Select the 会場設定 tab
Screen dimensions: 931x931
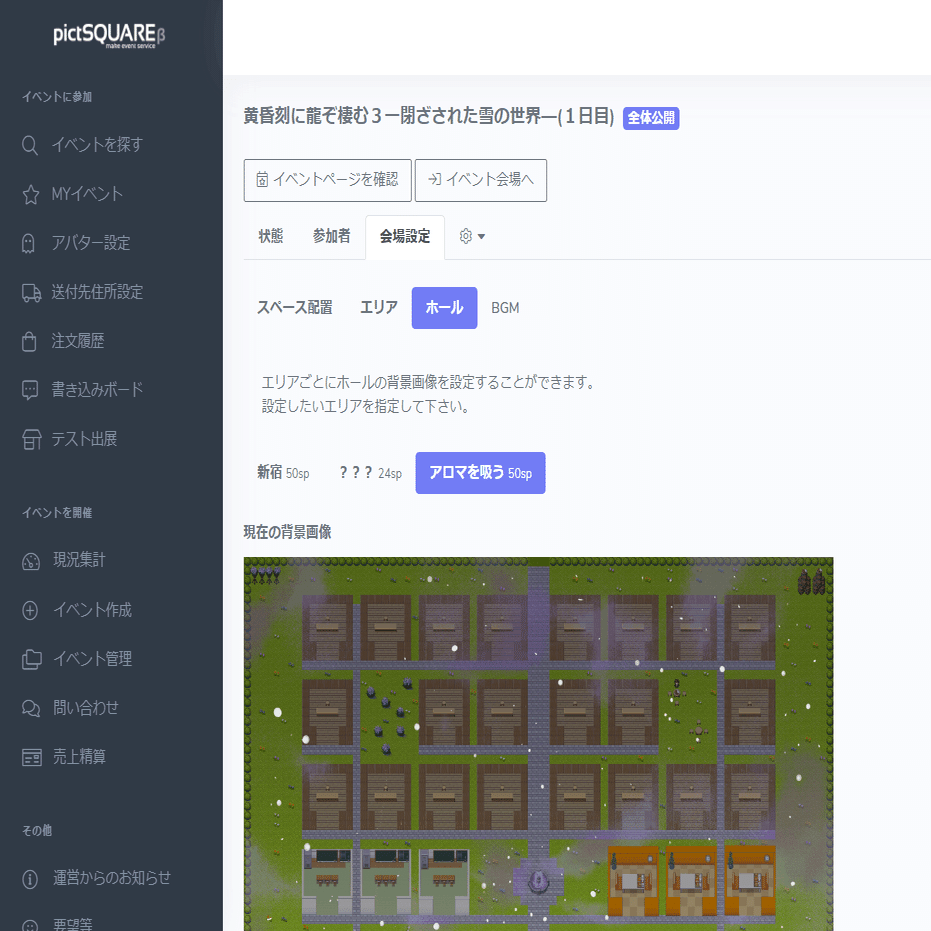point(405,237)
